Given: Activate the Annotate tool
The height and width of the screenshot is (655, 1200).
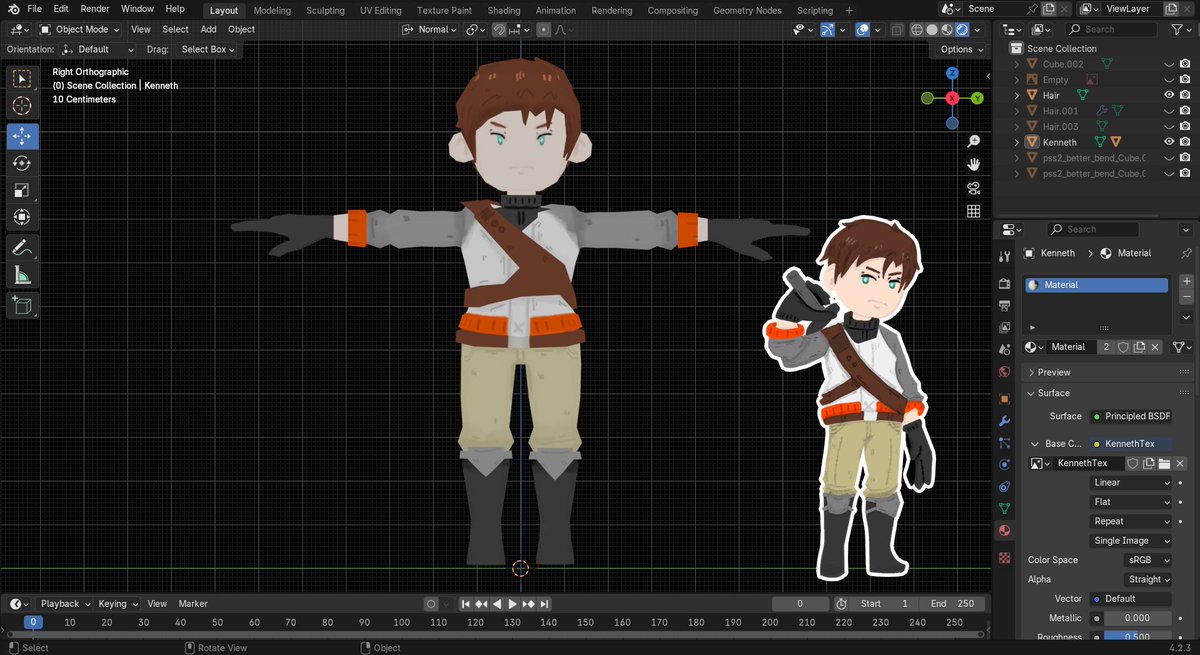Looking at the screenshot, I should 22,247.
